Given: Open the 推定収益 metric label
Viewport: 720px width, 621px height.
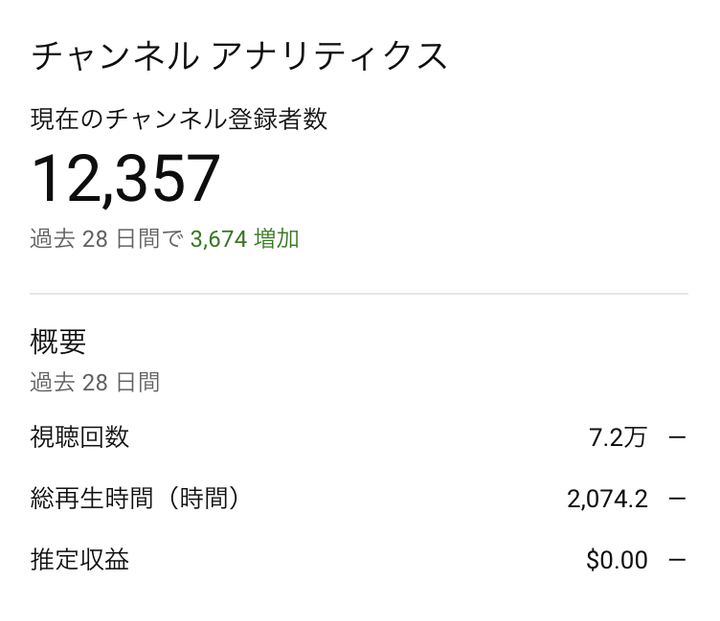Looking at the screenshot, I should (x=80, y=560).
